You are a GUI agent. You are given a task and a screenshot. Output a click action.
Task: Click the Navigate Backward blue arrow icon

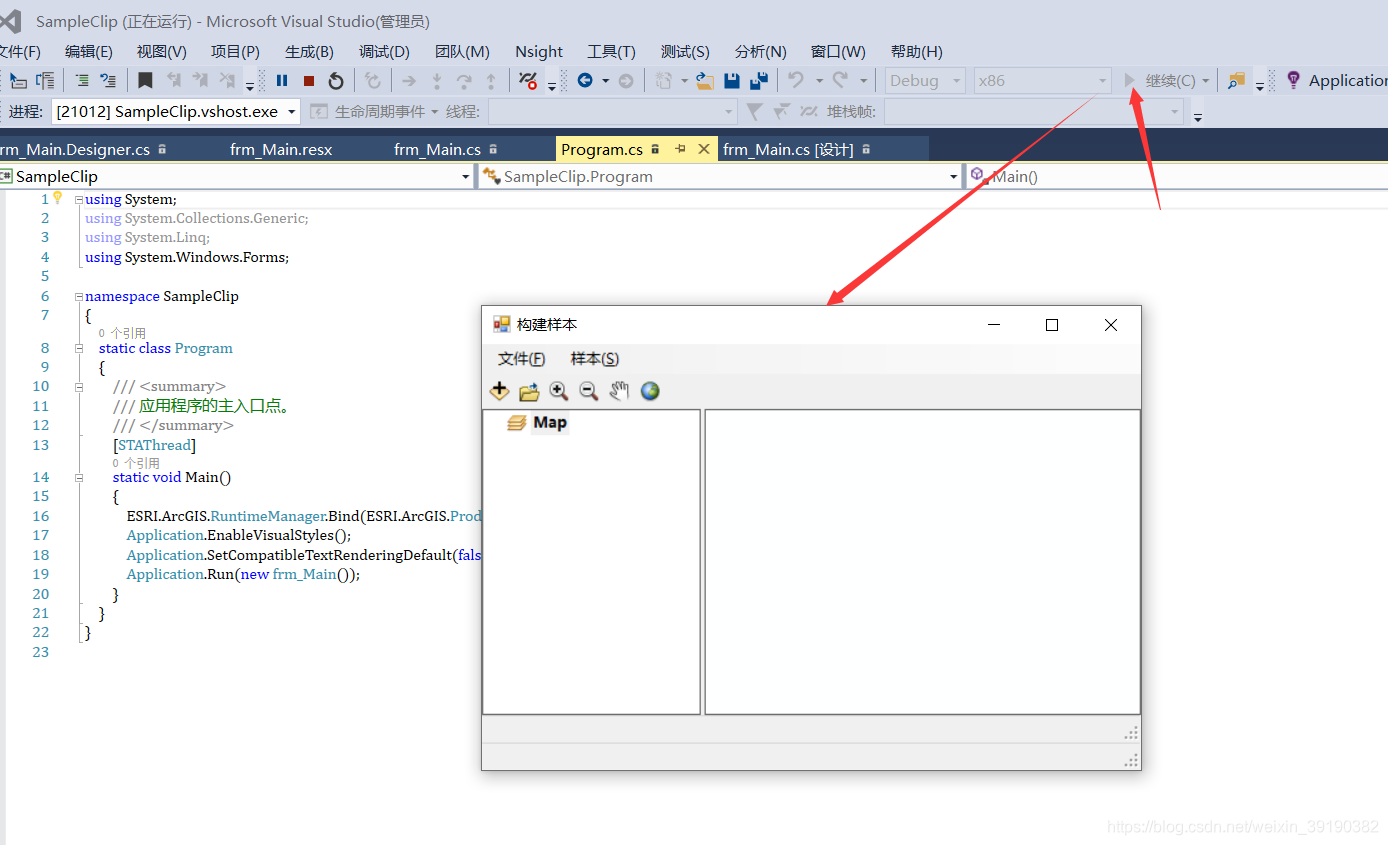click(x=585, y=81)
